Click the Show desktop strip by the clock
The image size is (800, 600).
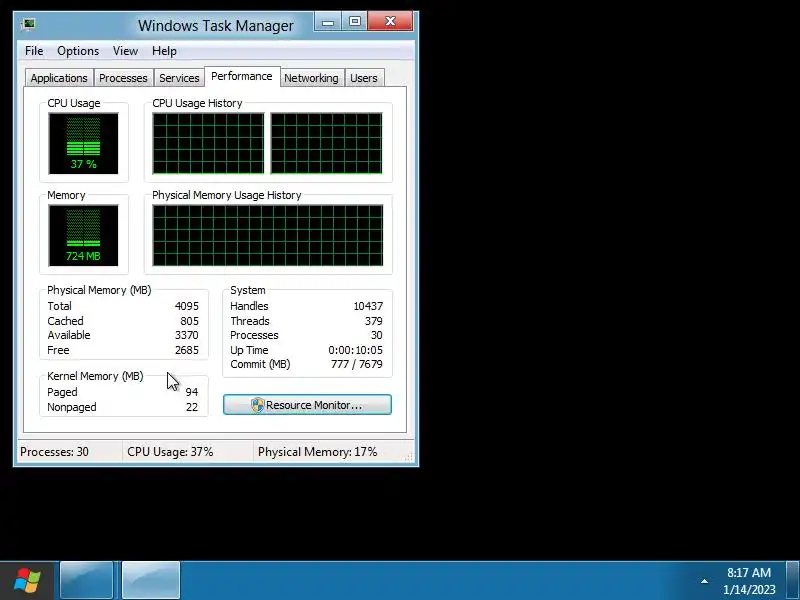[792, 581]
